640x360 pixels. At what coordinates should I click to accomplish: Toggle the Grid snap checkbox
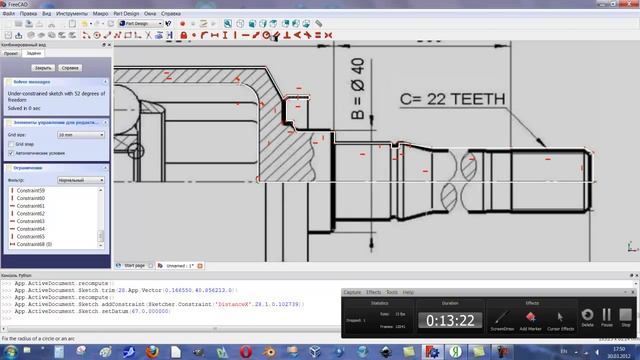pos(11,144)
